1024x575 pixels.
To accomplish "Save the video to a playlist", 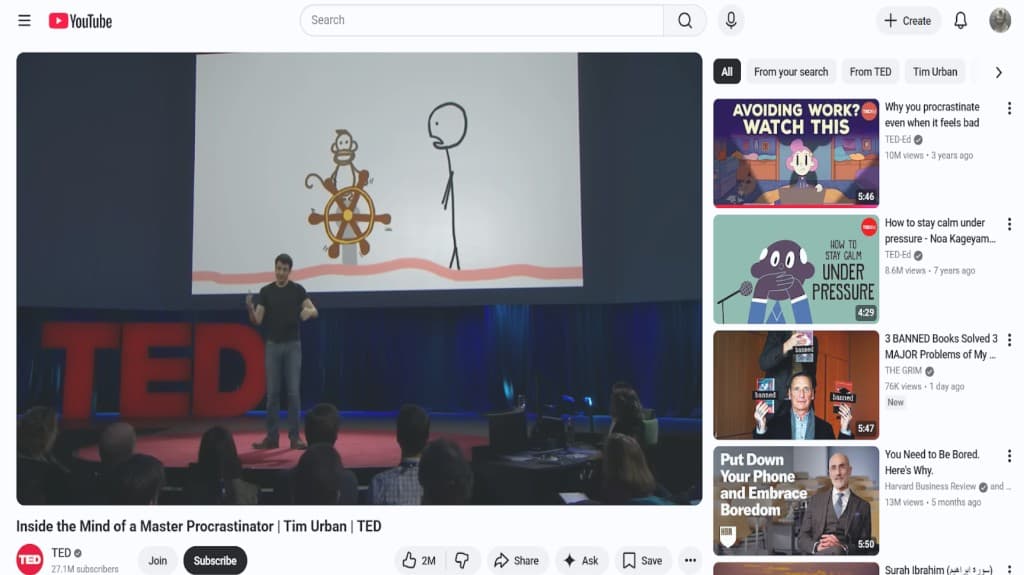I will (x=642, y=560).
